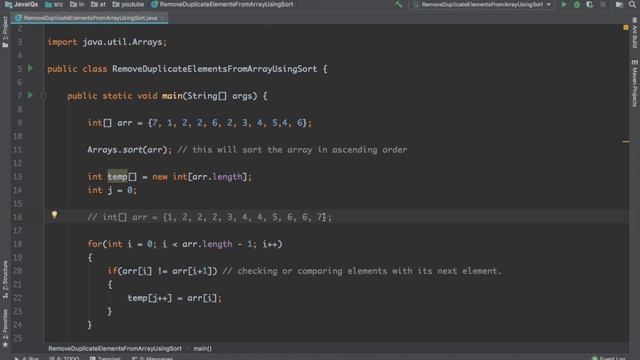The width and height of the screenshot is (640, 360).
Task: Open the Maven Projects side panel
Action: pyautogui.click(x=635, y=84)
